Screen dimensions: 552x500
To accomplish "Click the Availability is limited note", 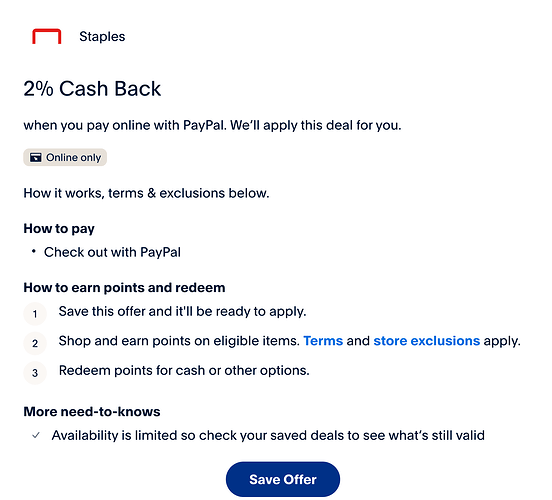I will 268,436.
